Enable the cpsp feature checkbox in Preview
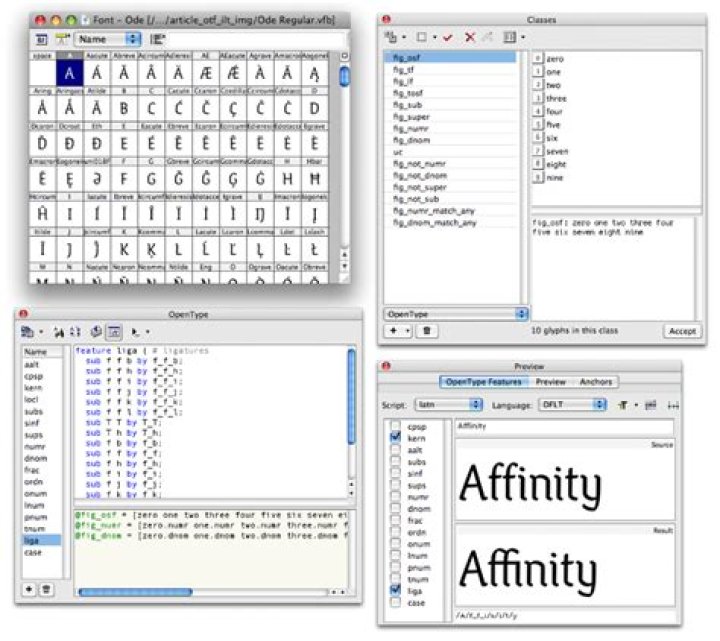Image resolution: width=720 pixels, height=641 pixels. coord(395,426)
